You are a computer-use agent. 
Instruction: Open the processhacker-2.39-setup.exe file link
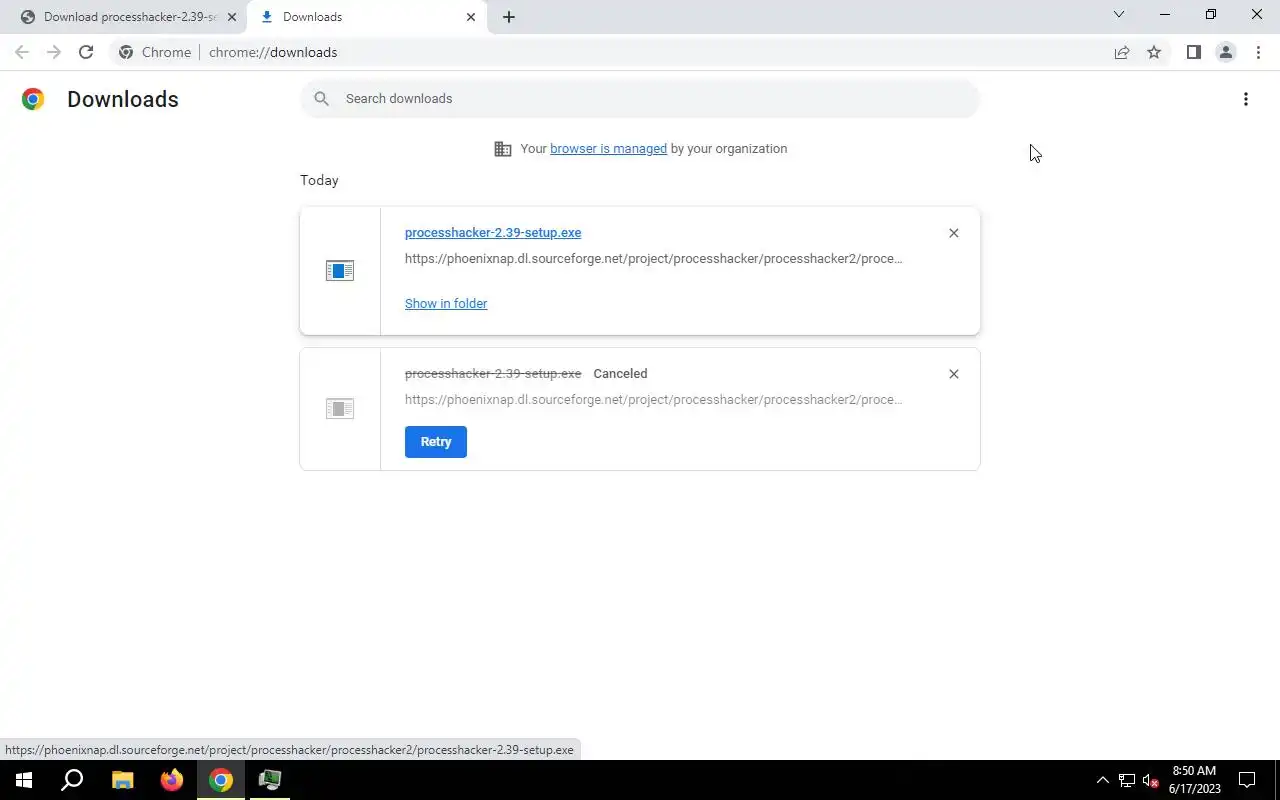493,232
